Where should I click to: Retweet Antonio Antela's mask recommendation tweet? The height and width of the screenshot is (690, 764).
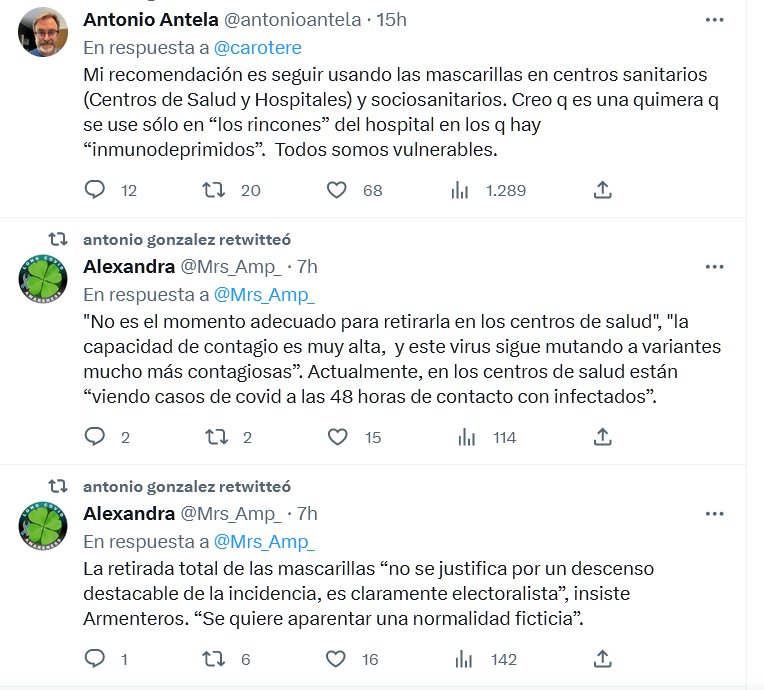pyautogui.click(x=213, y=190)
